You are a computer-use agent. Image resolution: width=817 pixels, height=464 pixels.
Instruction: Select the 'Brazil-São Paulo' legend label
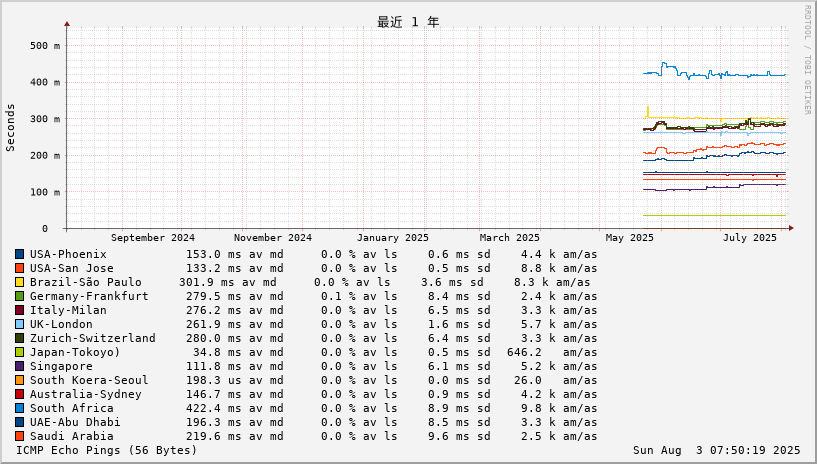tap(85, 282)
